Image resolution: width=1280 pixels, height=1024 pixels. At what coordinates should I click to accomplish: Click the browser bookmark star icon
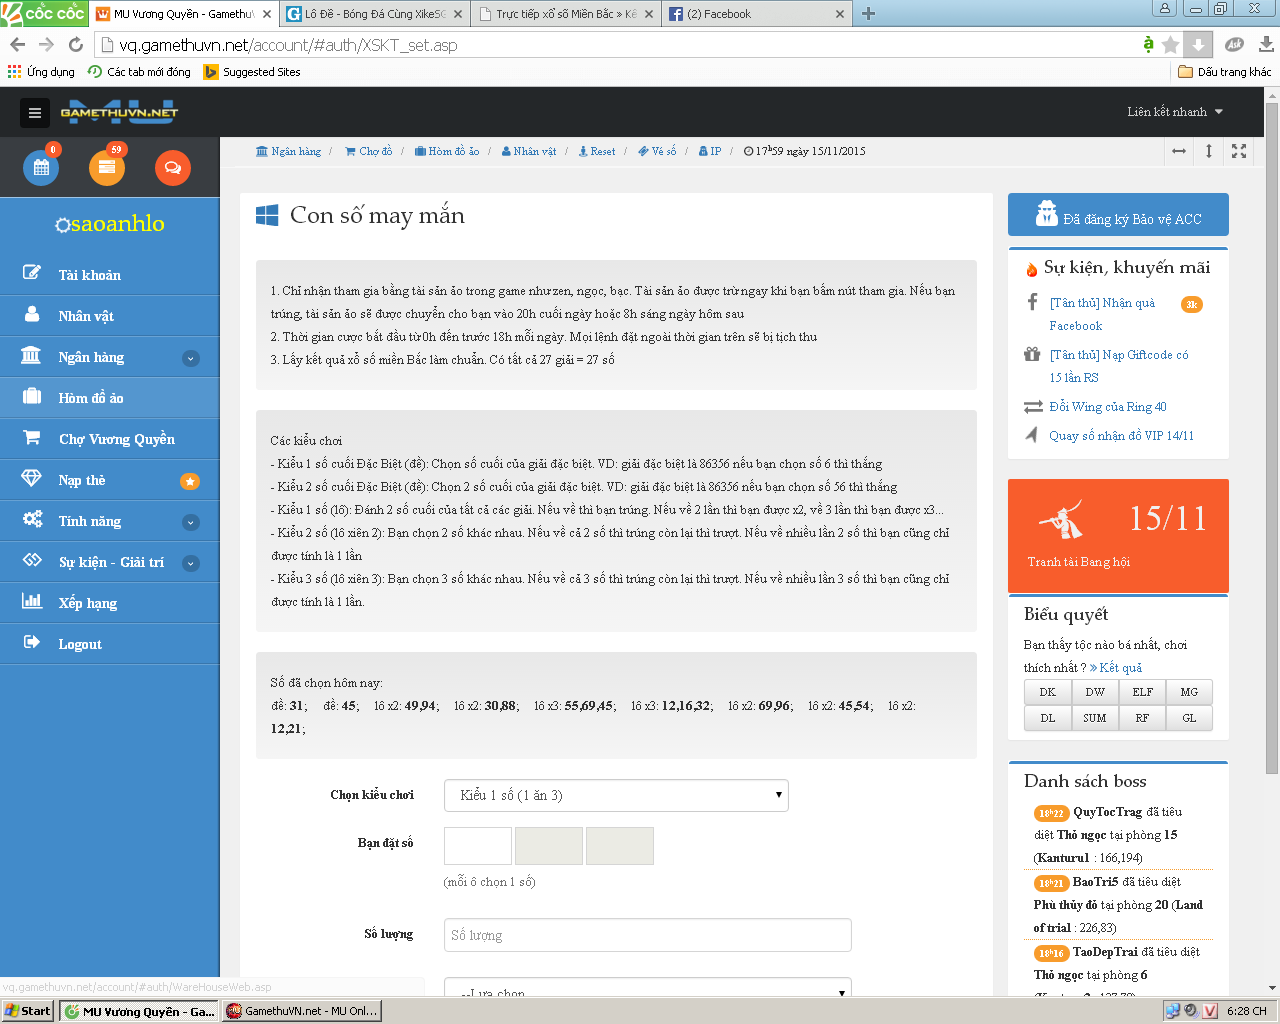[1170, 45]
